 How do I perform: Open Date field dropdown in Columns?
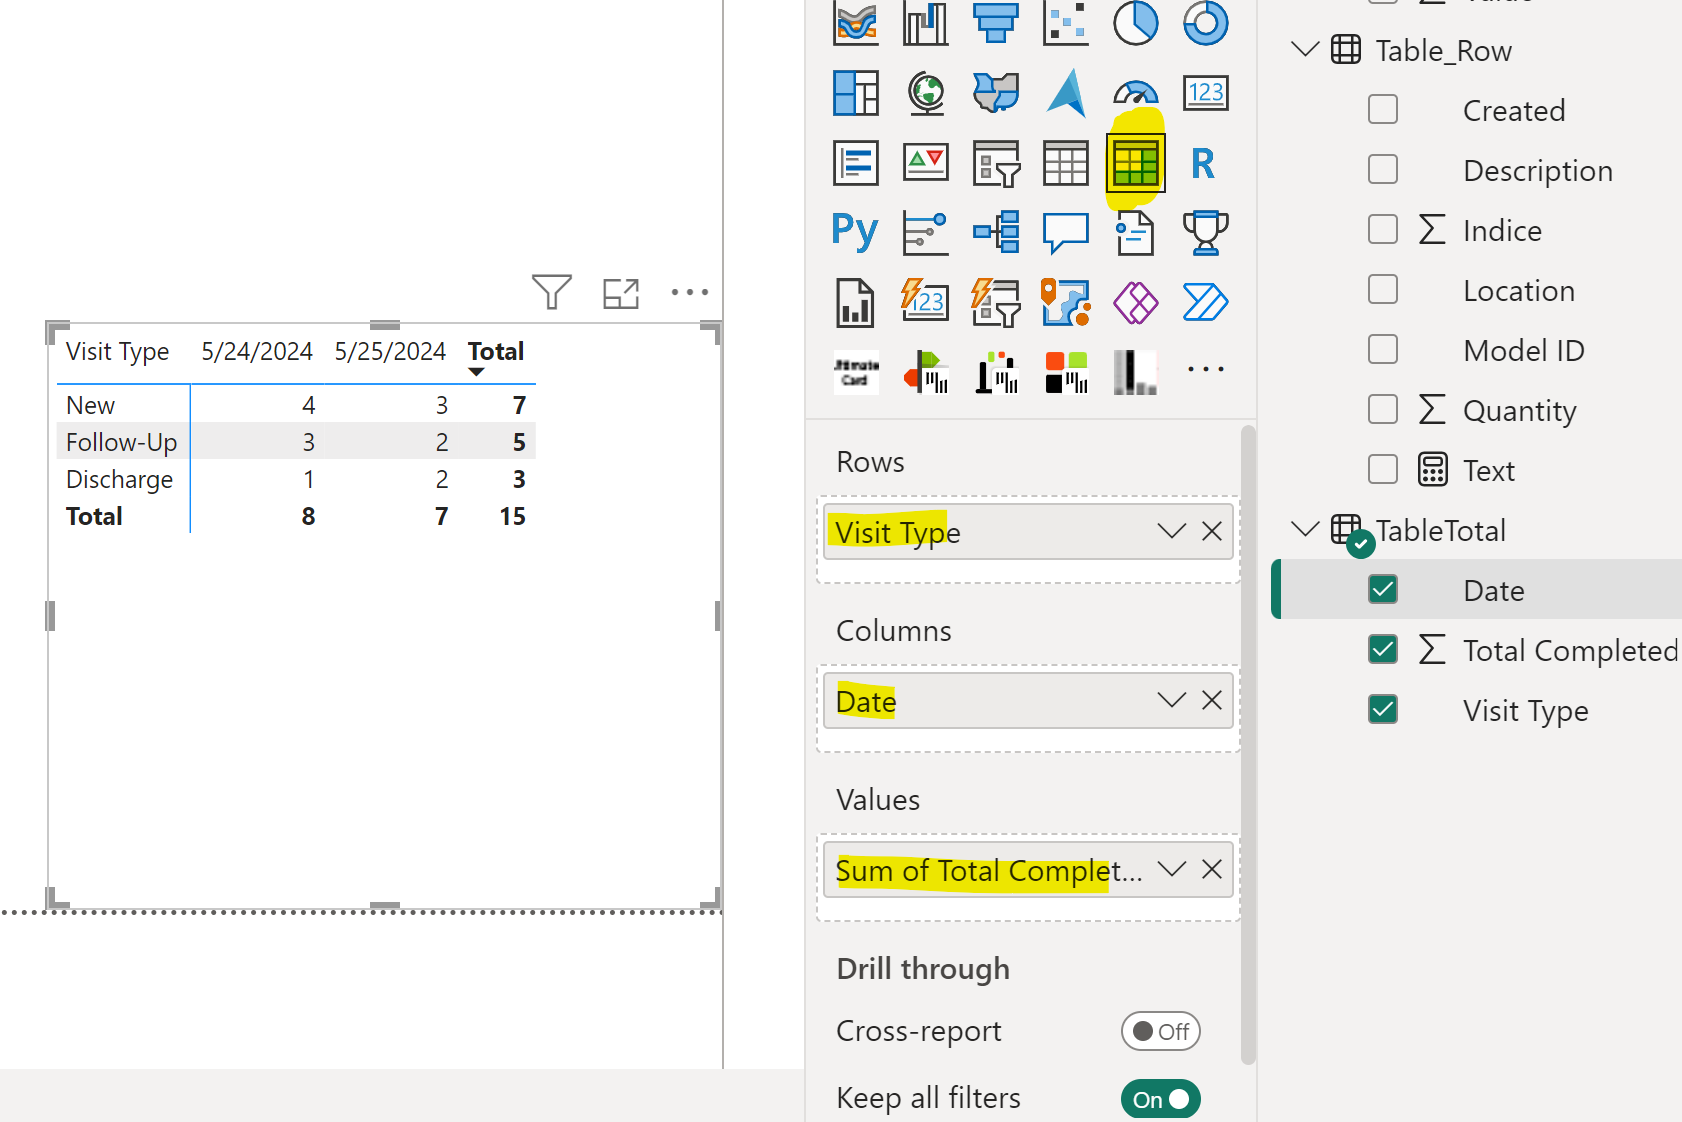pyautogui.click(x=1172, y=700)
